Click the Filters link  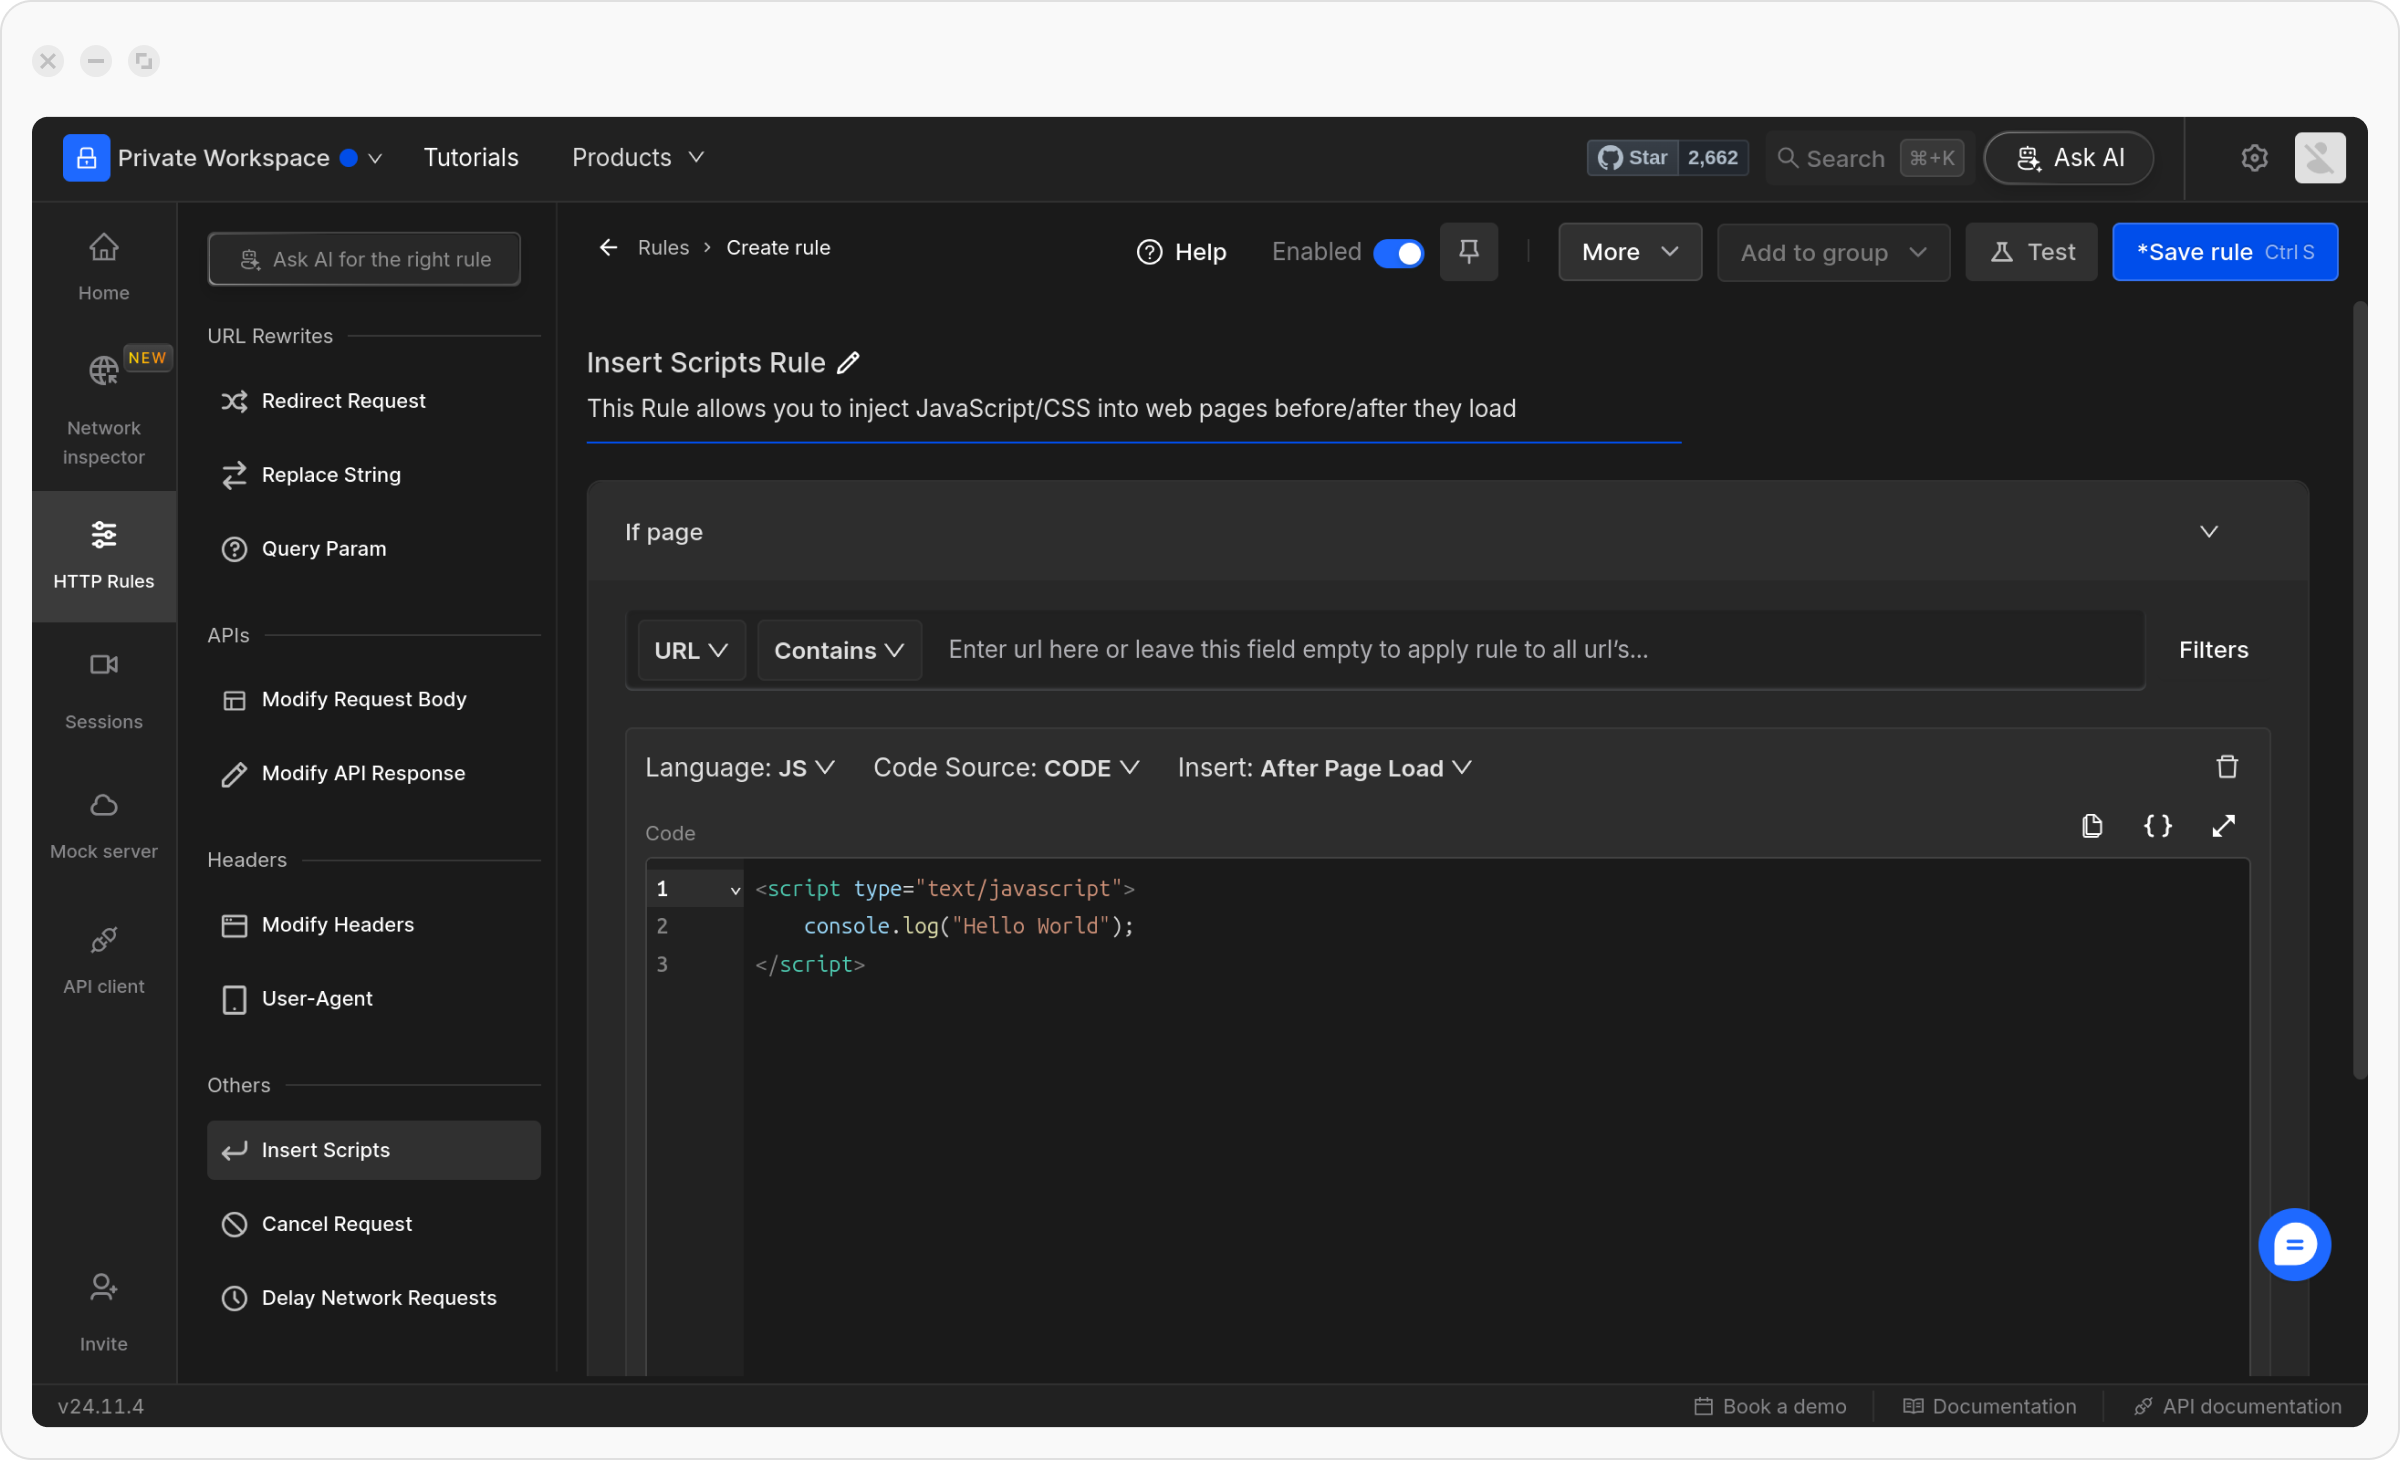[2213, 650]
